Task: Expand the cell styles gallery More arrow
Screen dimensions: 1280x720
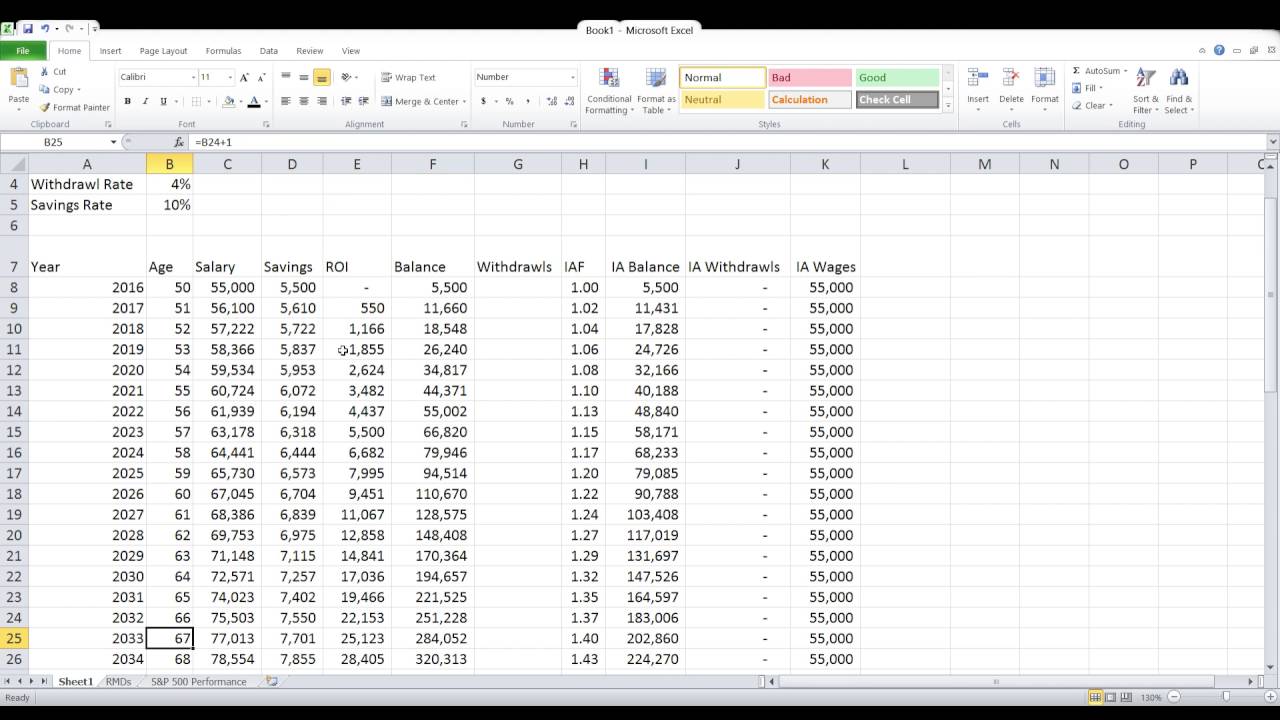Action: pyautogui.click(x=948, y=104)
